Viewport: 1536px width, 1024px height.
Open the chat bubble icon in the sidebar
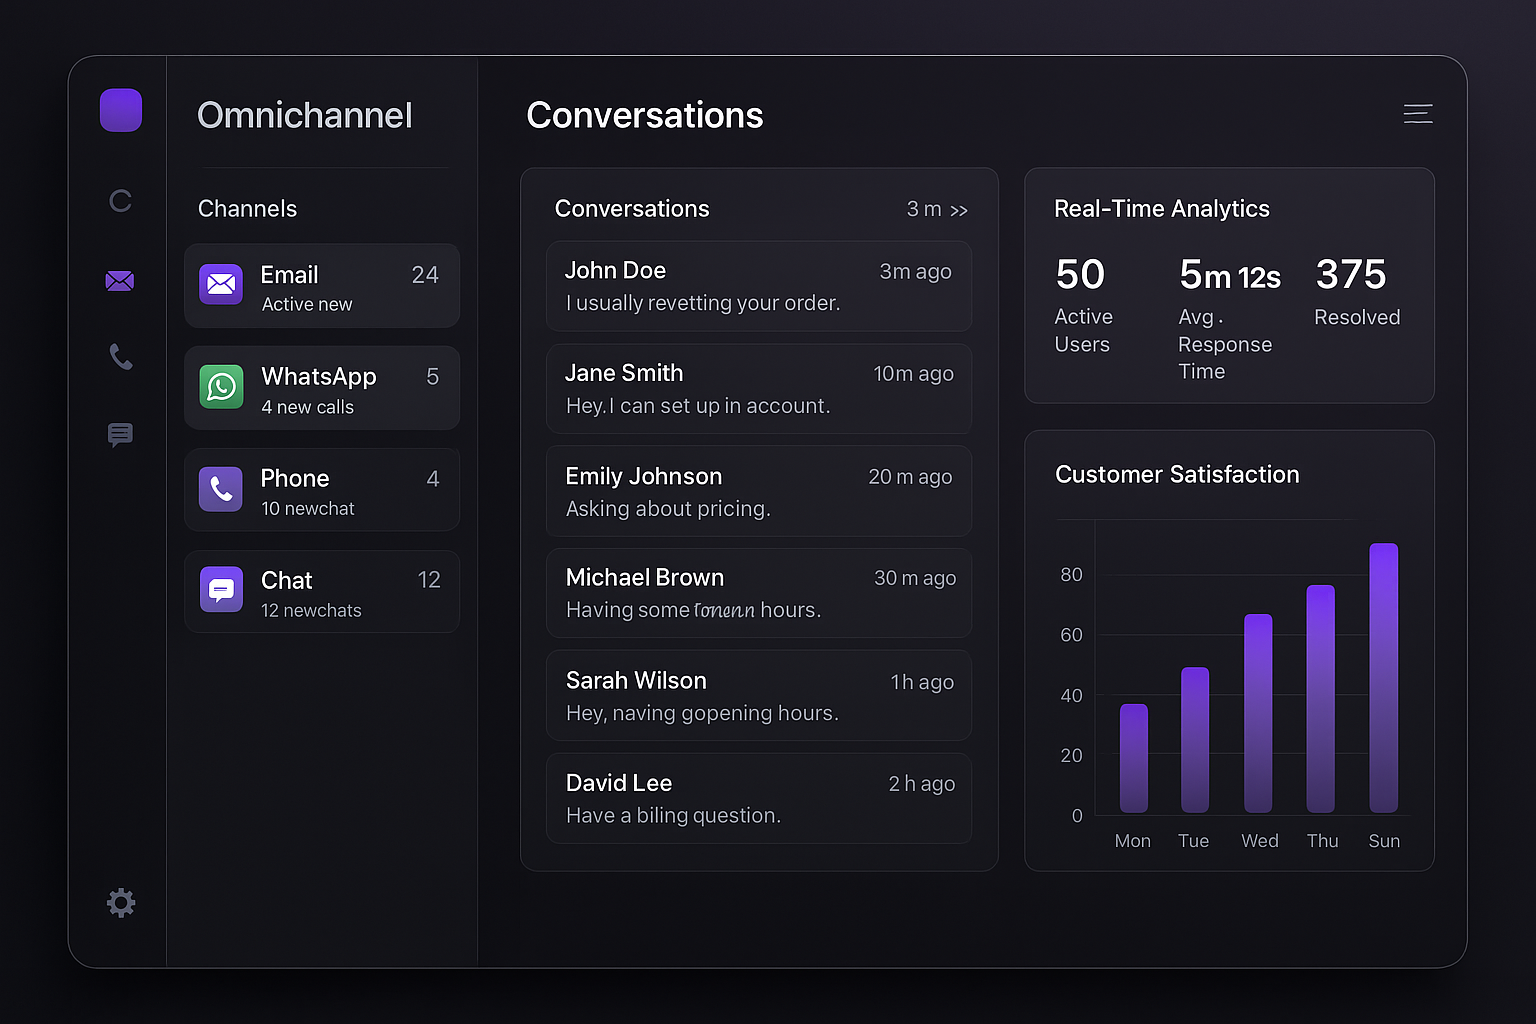tap(120, 435)
